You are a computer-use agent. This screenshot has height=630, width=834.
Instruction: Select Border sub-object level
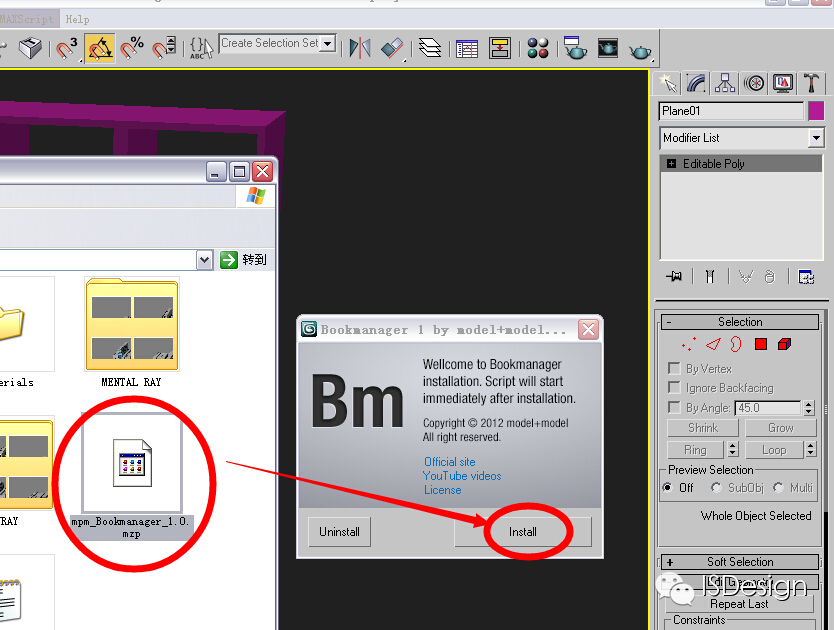pyautogui.click(x=736, y=344)
